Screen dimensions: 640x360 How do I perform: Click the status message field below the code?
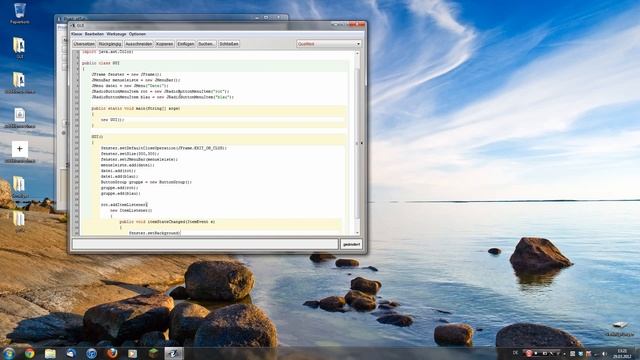[x=205, y=244]
